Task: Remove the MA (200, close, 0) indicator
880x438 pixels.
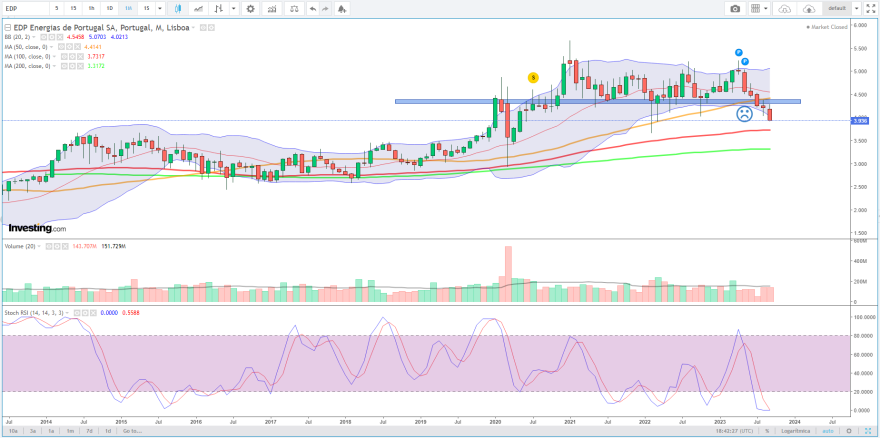Action: (80, 66)
